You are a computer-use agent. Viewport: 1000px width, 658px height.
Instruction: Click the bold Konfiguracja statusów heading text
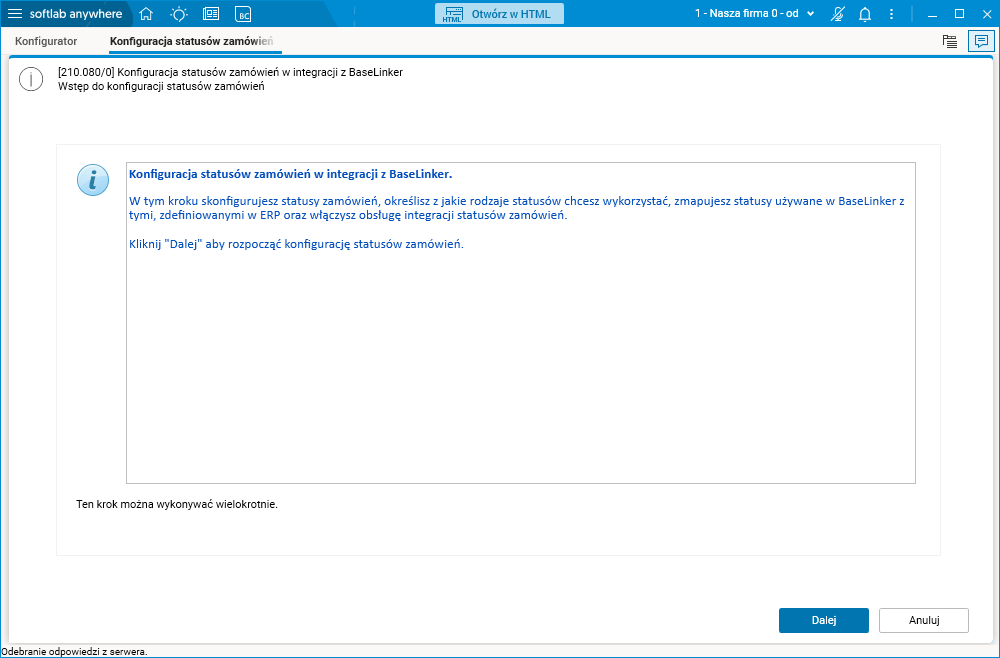coord(290,173)
